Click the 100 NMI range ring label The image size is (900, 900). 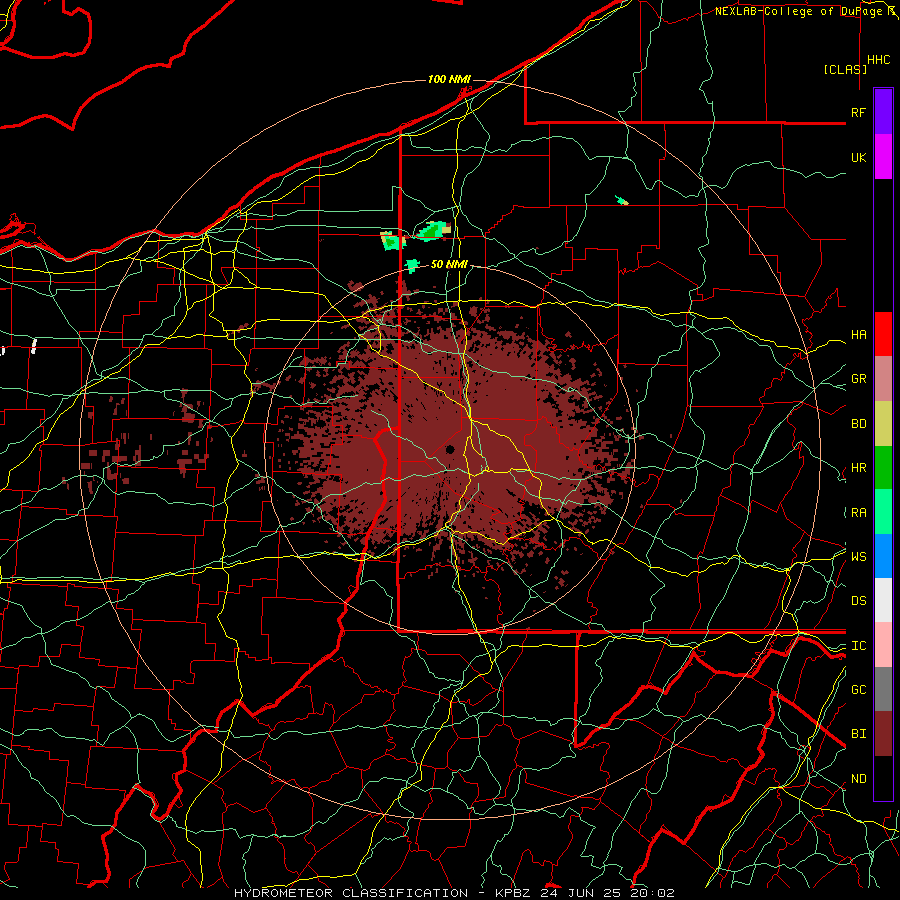click(x=448, y=79)
